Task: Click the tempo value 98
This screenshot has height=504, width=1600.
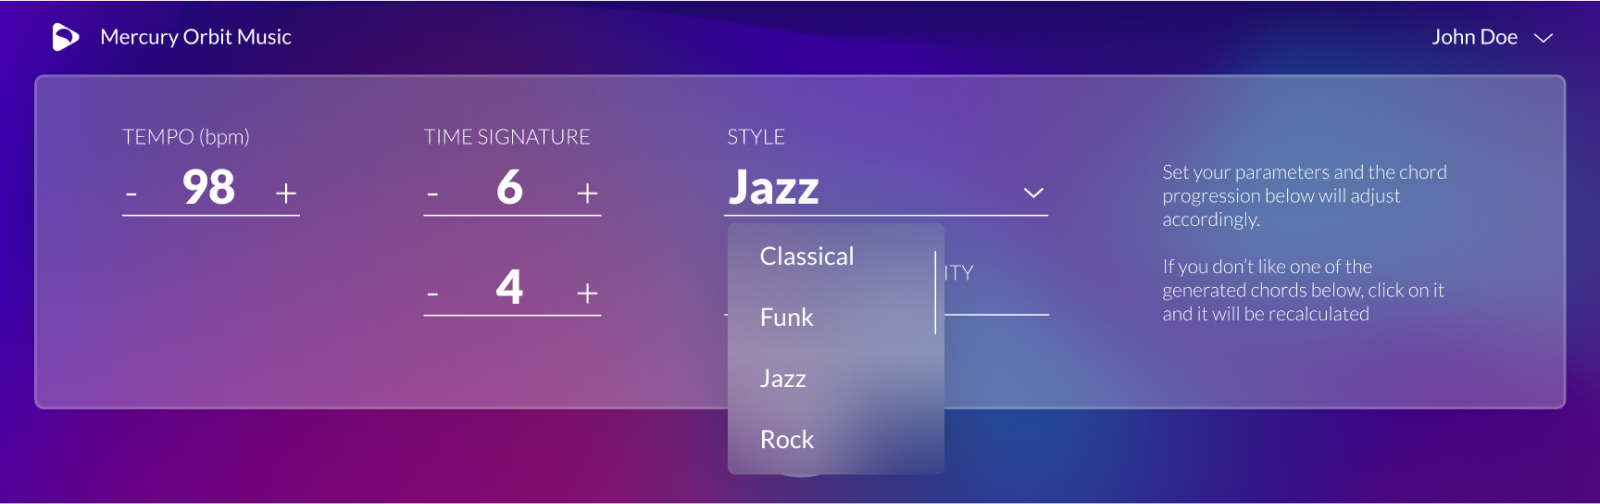Action: [208, 188]
